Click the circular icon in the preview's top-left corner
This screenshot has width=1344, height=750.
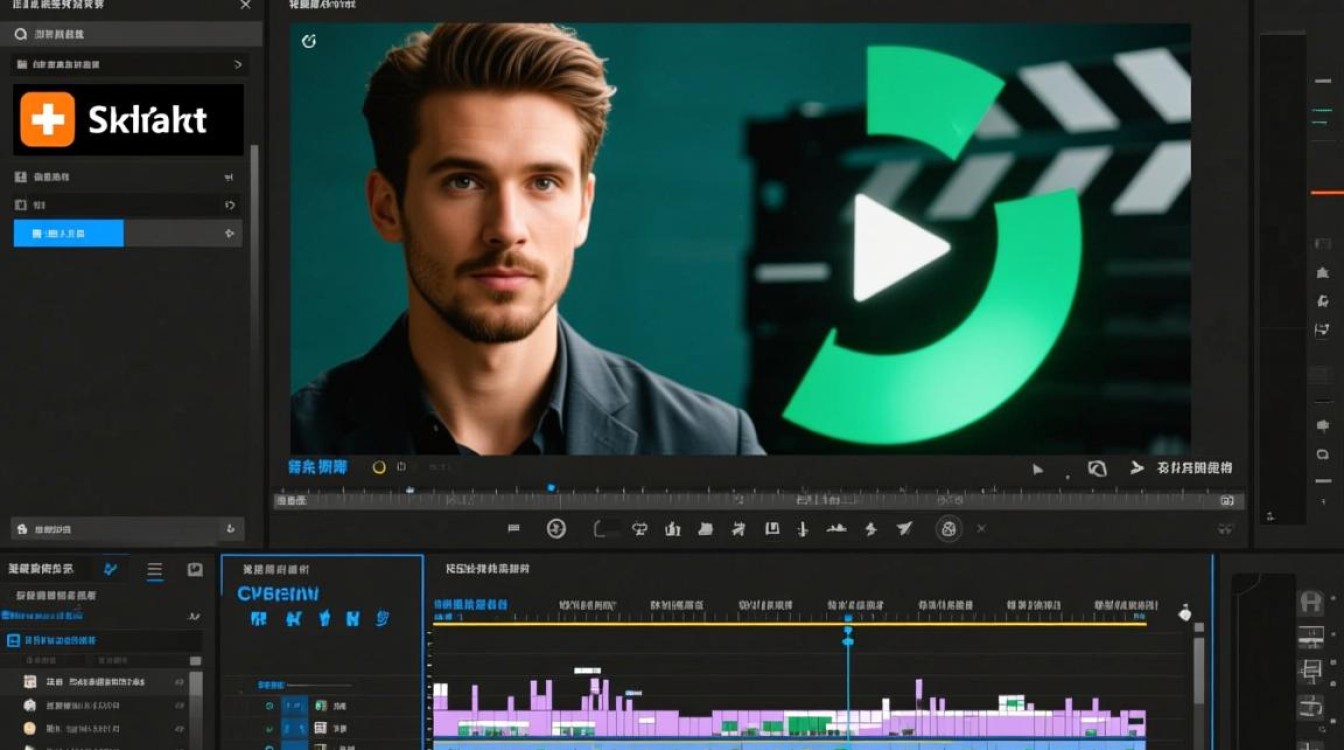pos(309,41)
